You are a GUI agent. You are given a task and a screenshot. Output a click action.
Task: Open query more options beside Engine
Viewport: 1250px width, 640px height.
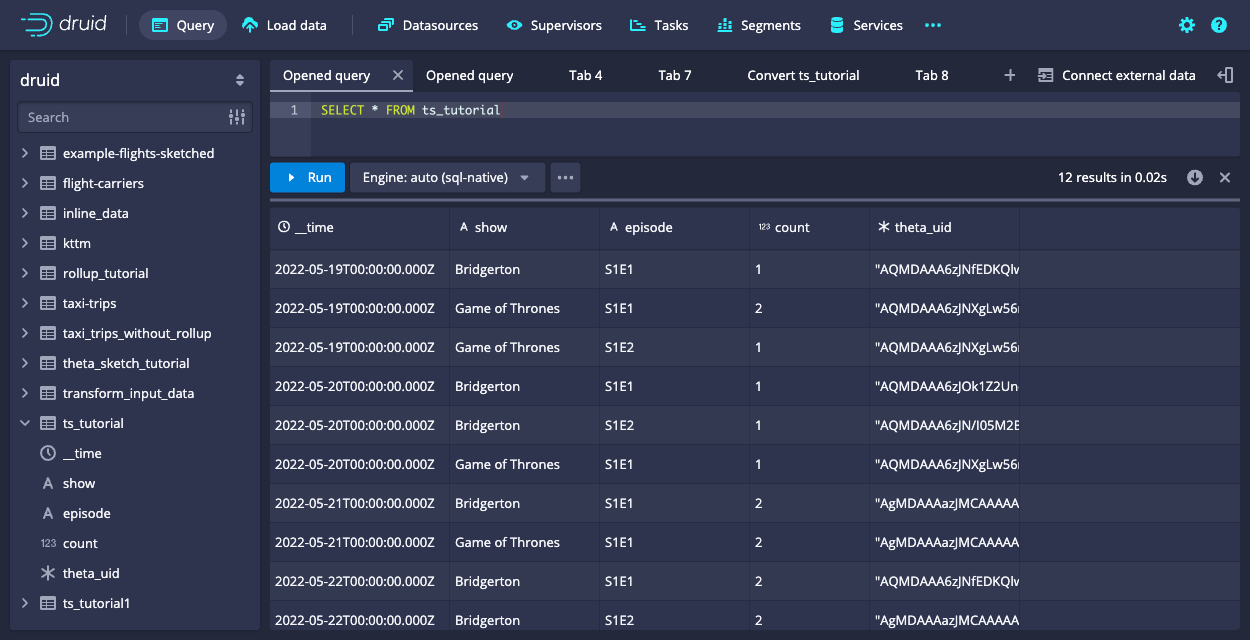(565, 177)
